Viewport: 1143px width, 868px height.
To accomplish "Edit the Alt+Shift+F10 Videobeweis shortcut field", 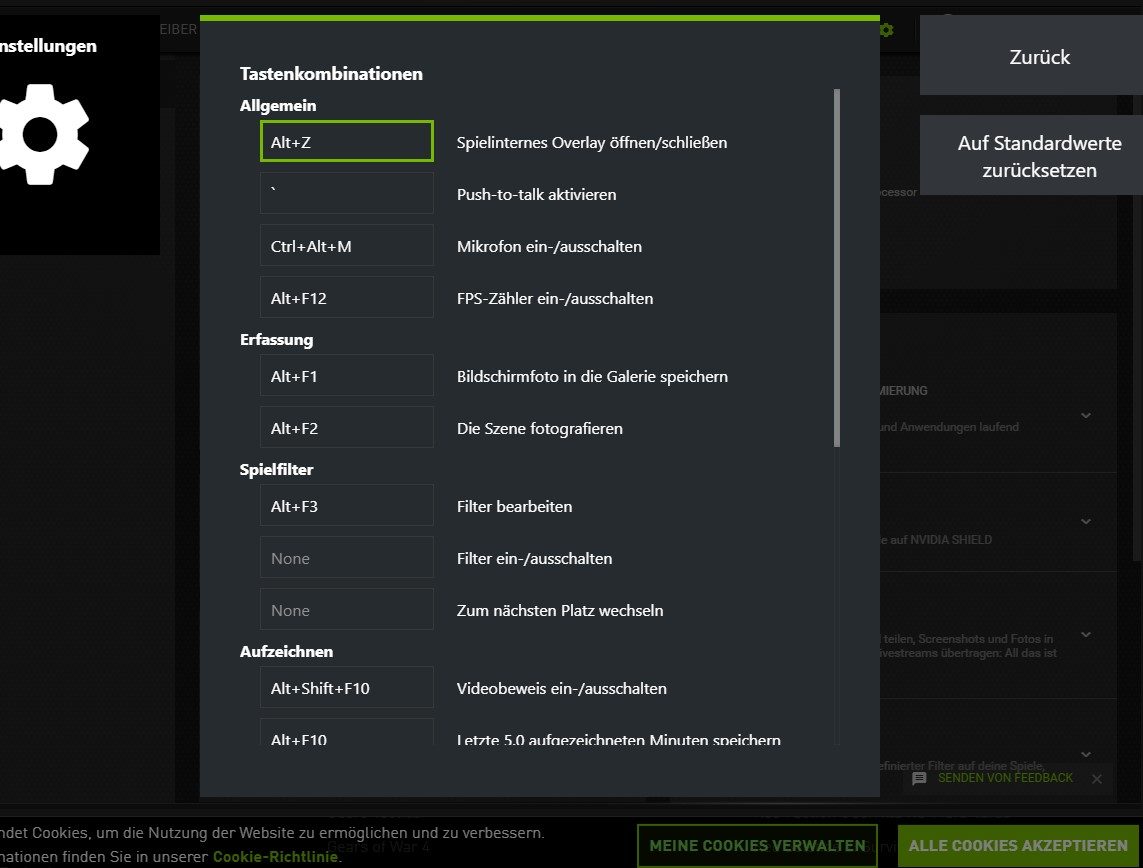I will click(347, 687).
